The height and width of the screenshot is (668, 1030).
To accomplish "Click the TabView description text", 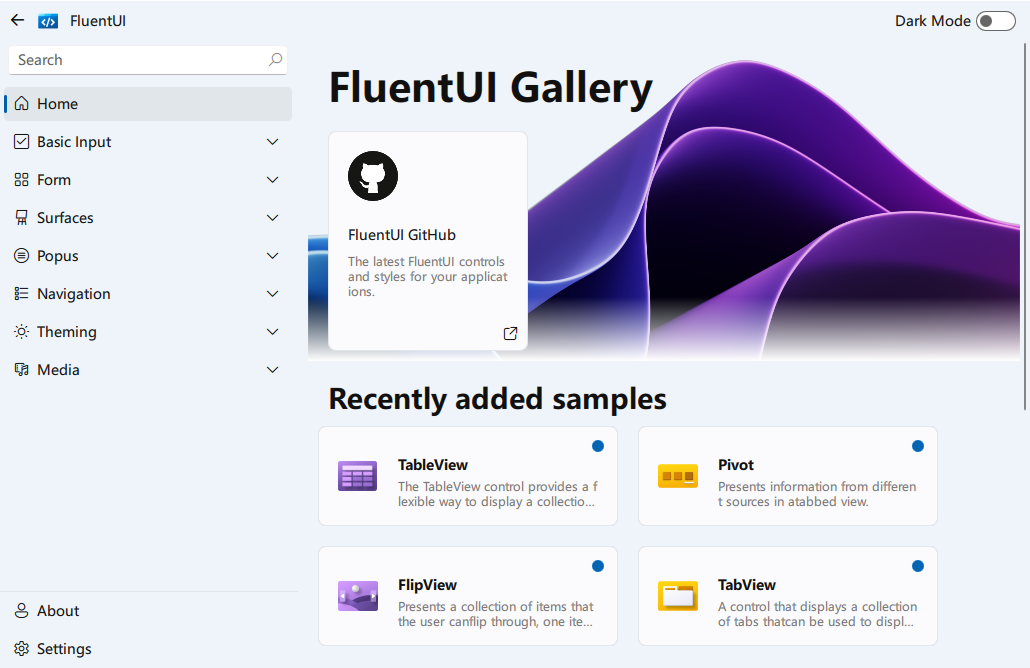I will (x=817, y=614).
